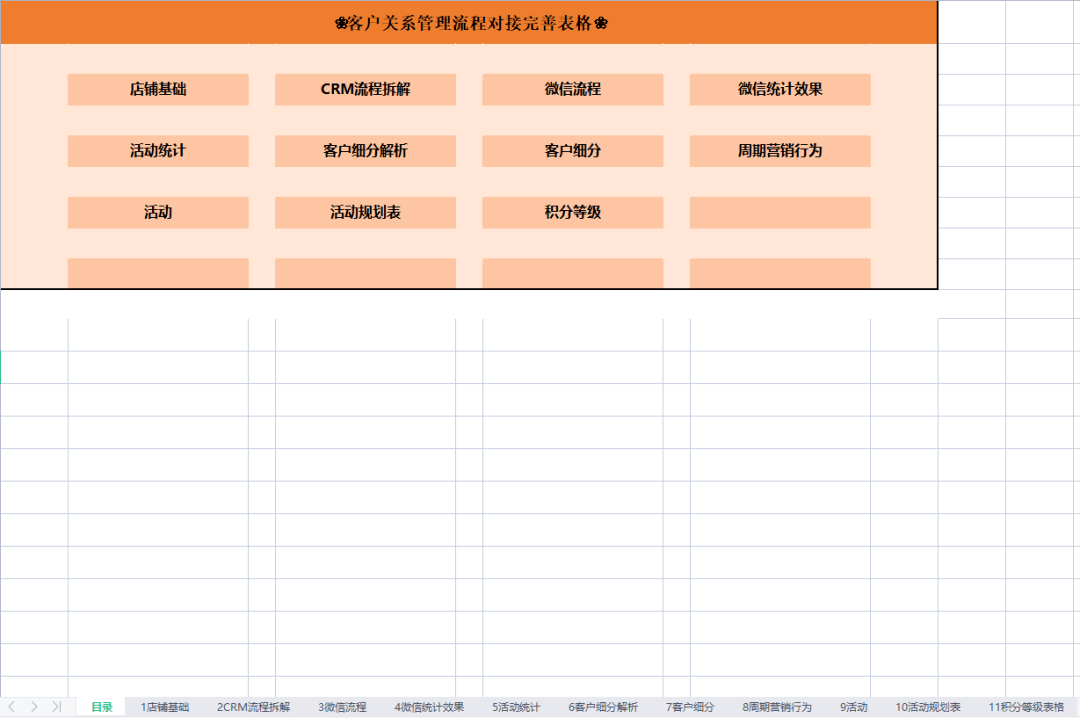Click the 店铺基础 navigation button
This screenshot has width=1080, height=718.
(x=157, y=89)
